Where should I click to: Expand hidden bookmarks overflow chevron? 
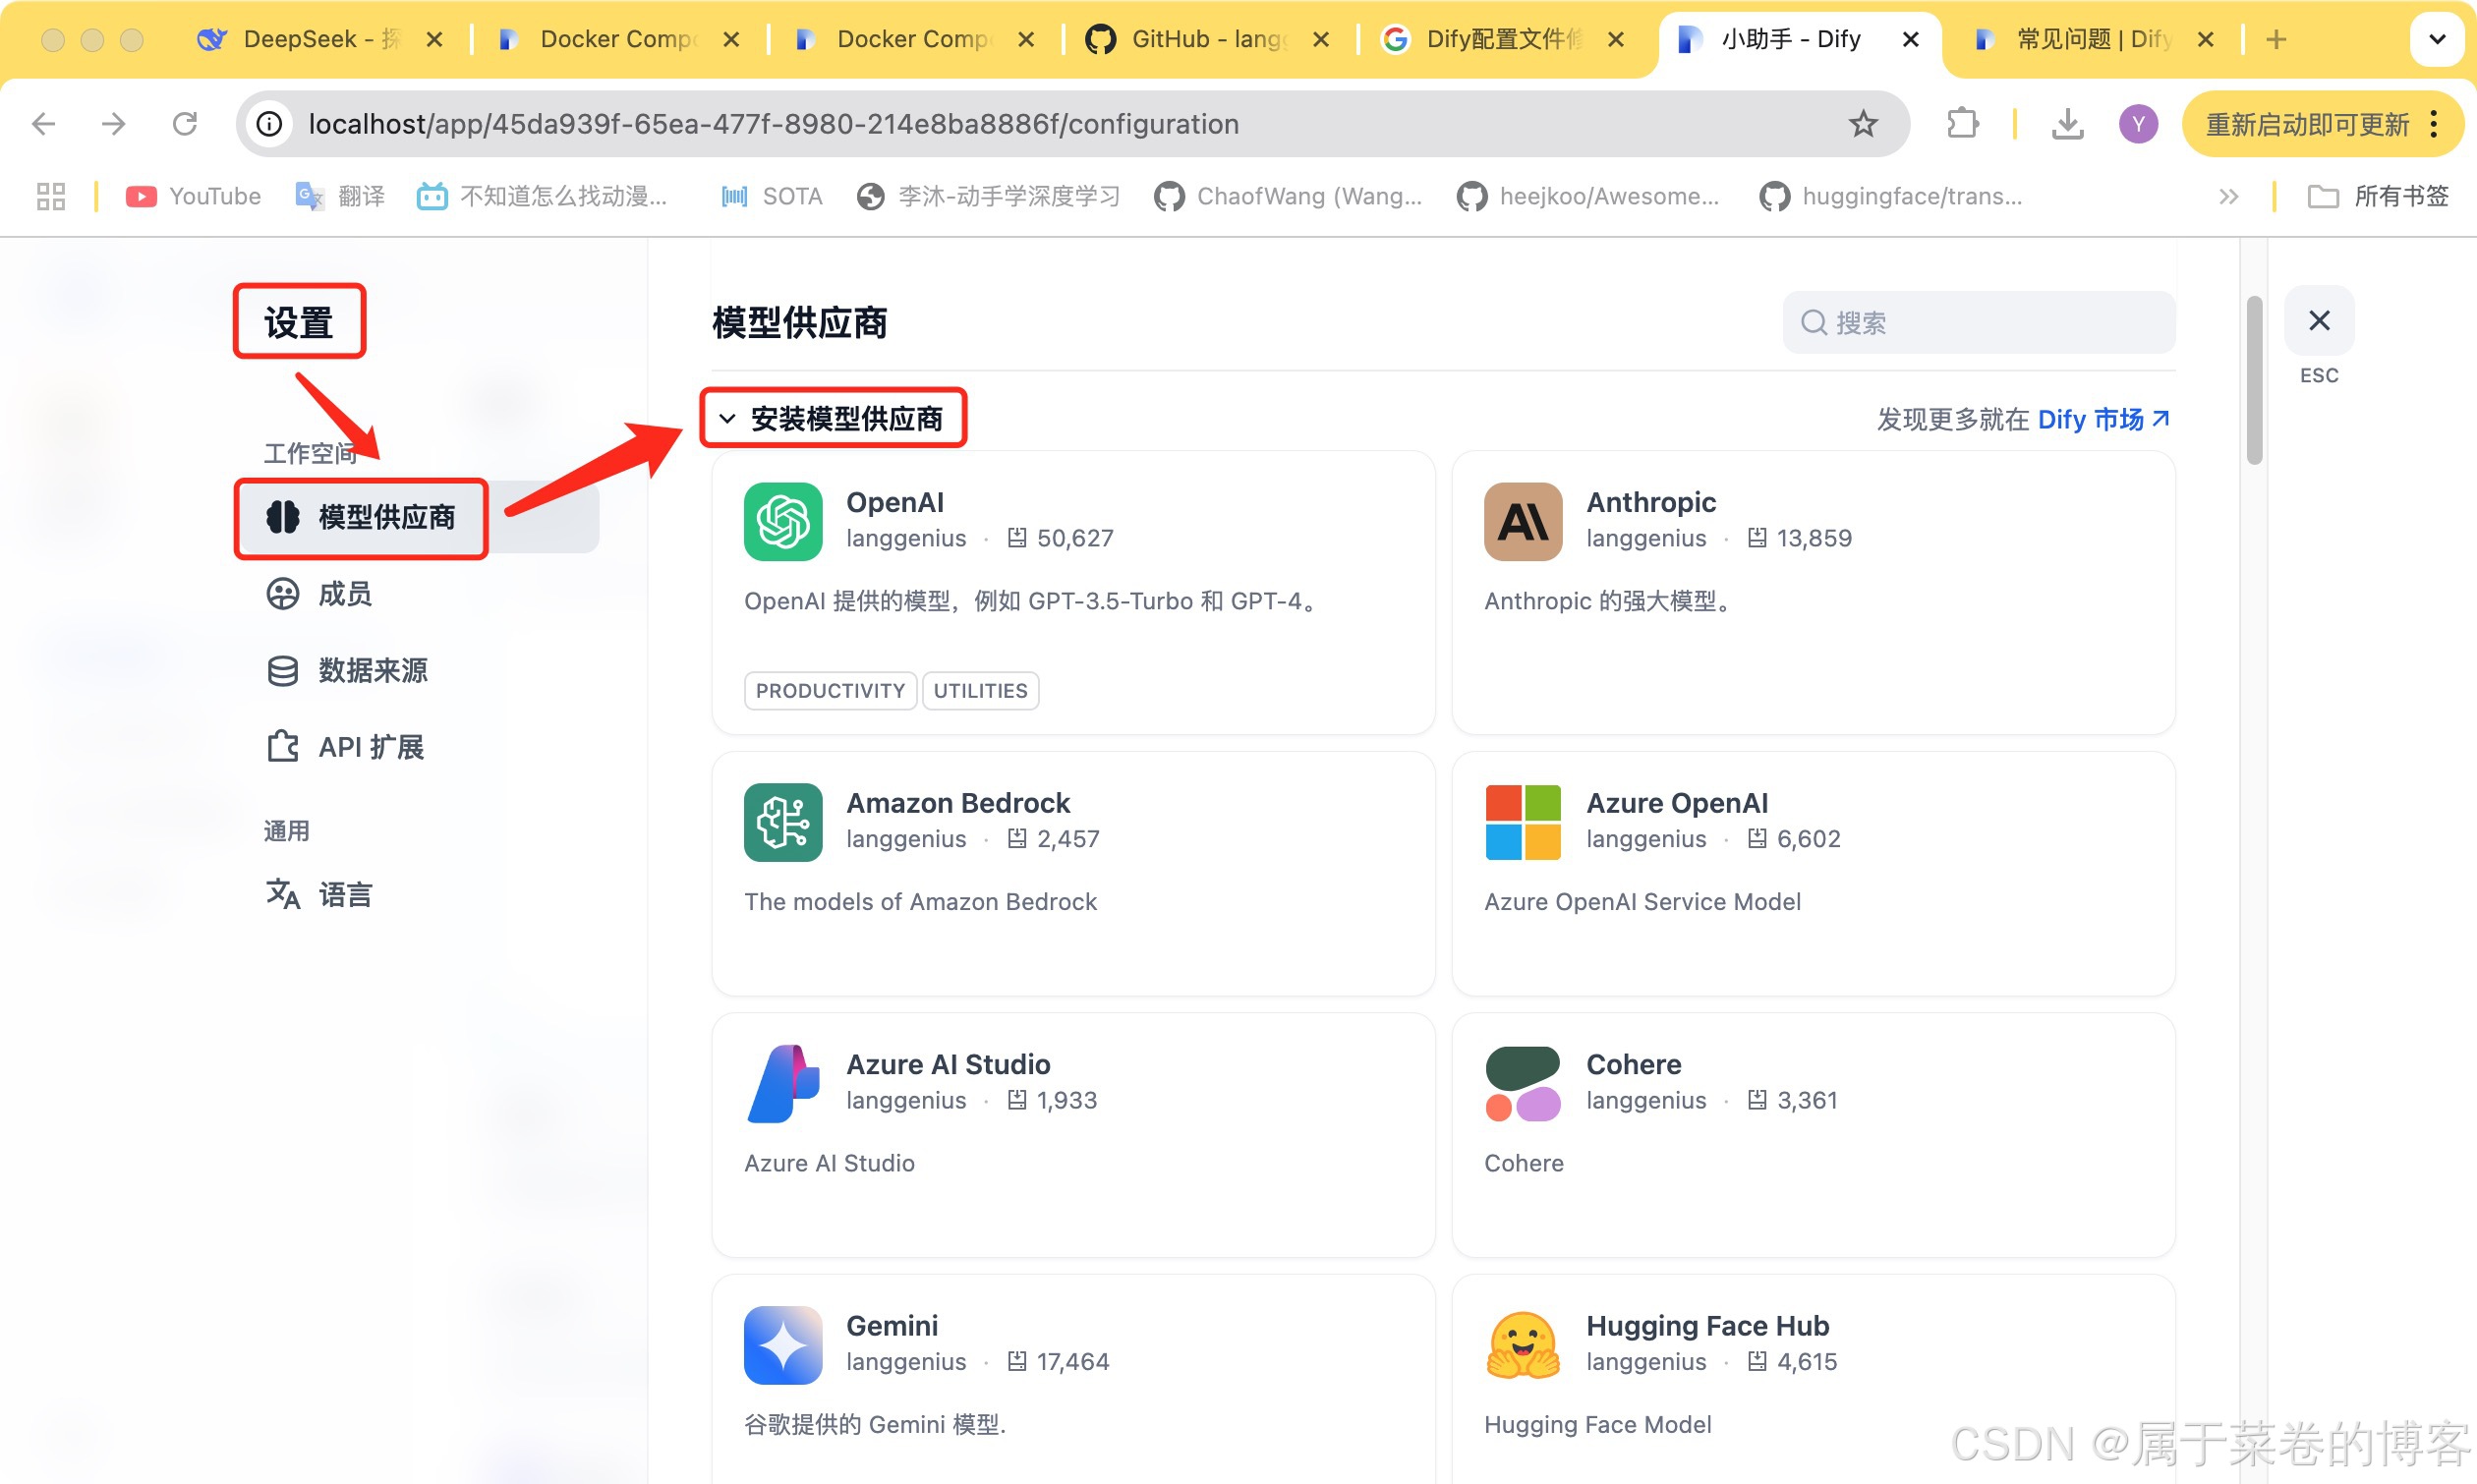(2227, 196)
